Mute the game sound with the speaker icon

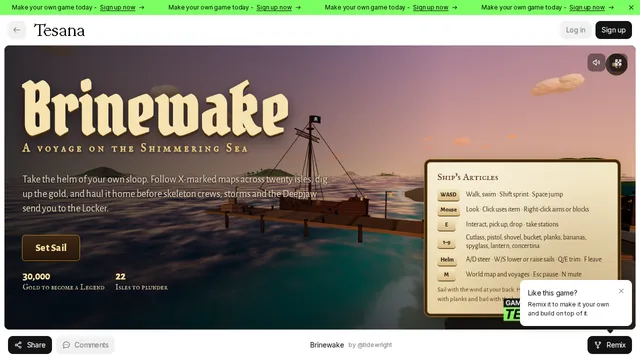point(596,63)
